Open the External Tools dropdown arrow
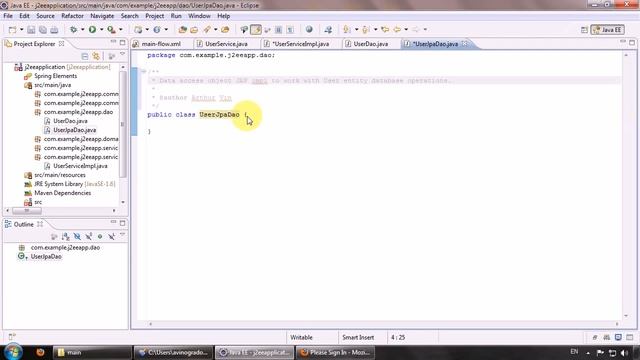This screenshot has width=640, height=360. click(x=120, y=29)
